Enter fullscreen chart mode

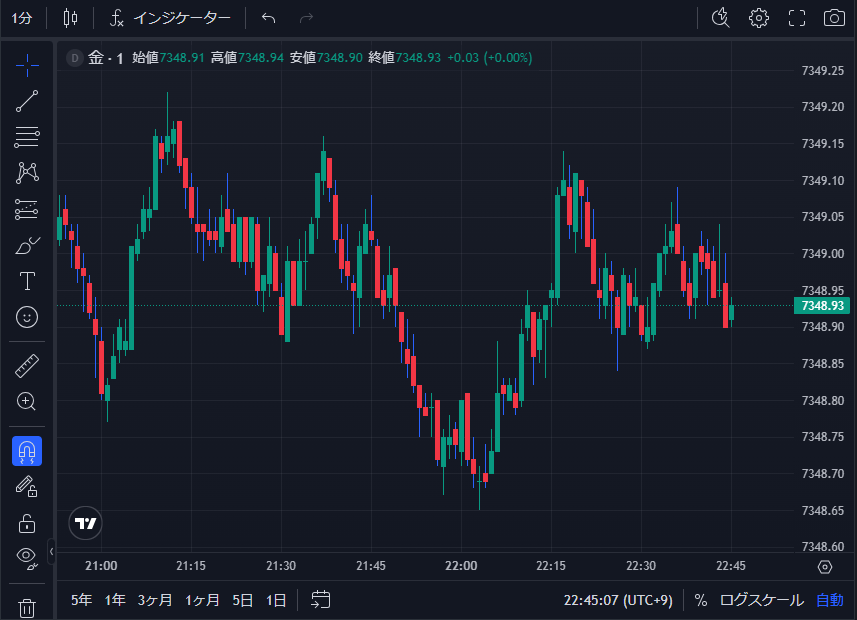[797, 18]
